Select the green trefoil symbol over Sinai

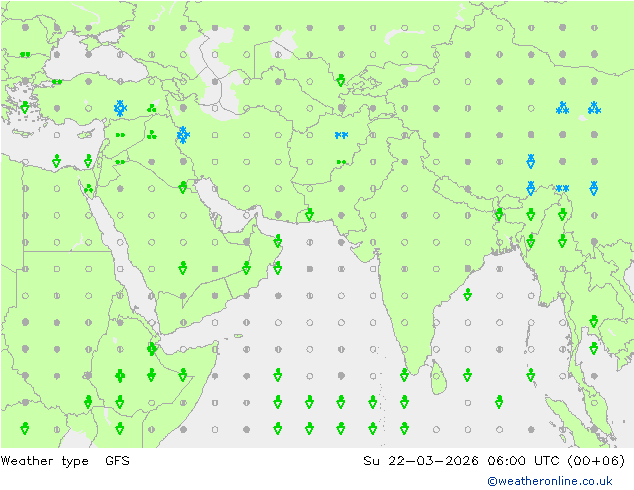point(89,188)
